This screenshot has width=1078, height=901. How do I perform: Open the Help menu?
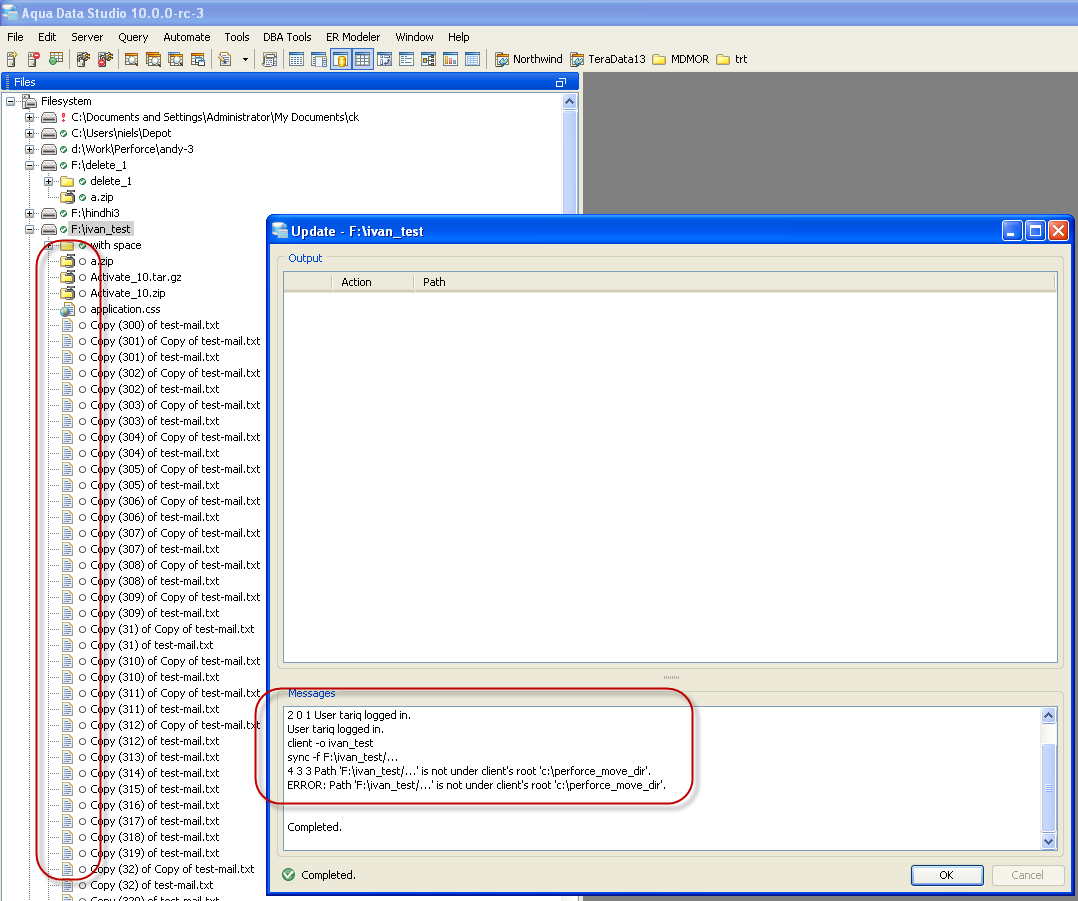point(459,37)
